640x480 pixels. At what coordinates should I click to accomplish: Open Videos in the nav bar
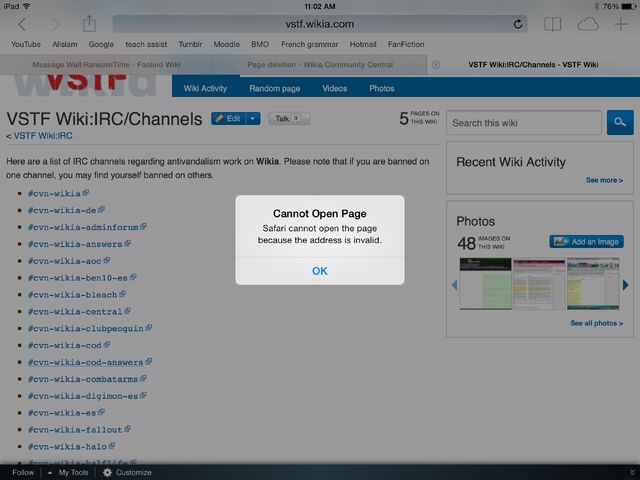tap(335, 88)
